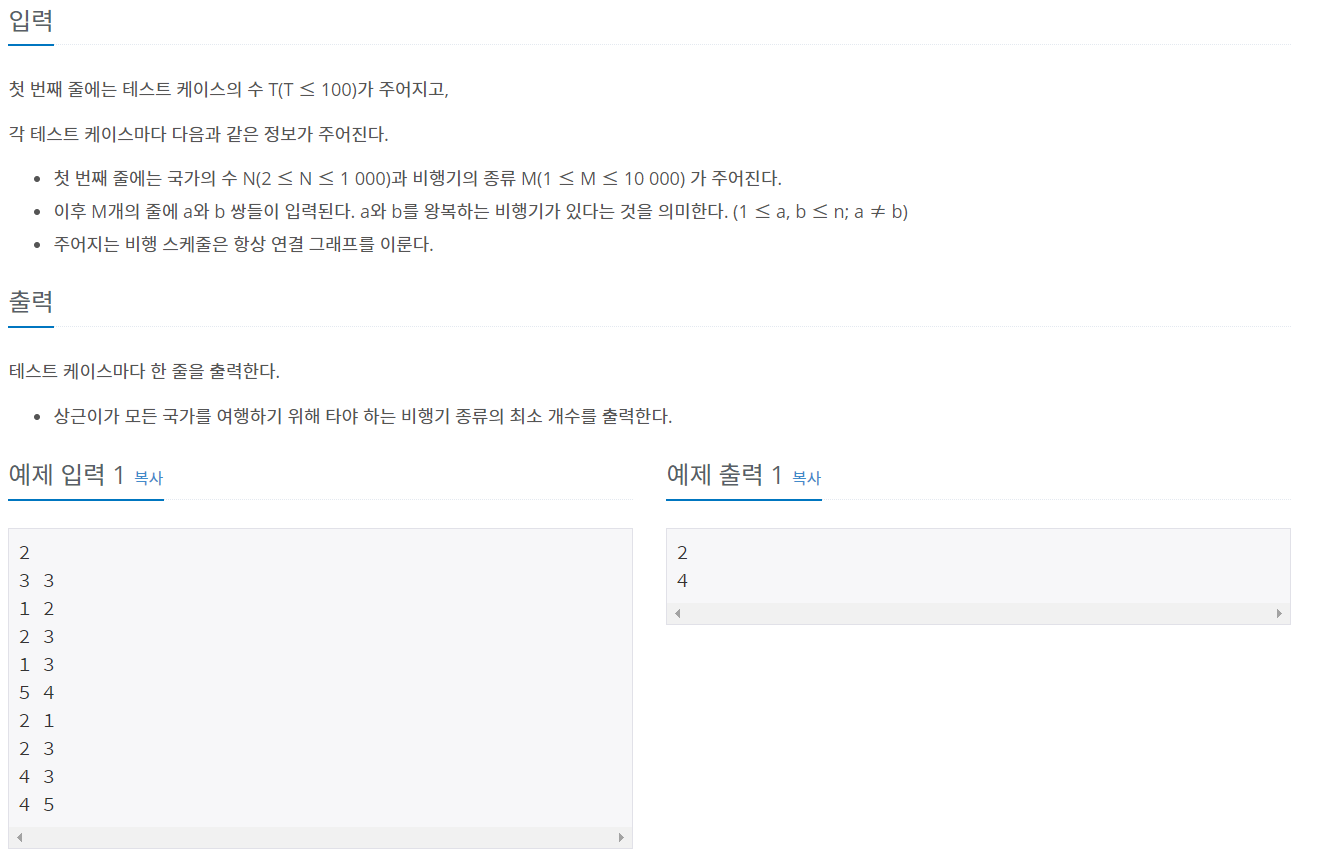Viewport: 1324px width, 863px height.
Task: Click the sample input horizontal scrollbar track
Action: pyautogui.click(x=320, y=837)
